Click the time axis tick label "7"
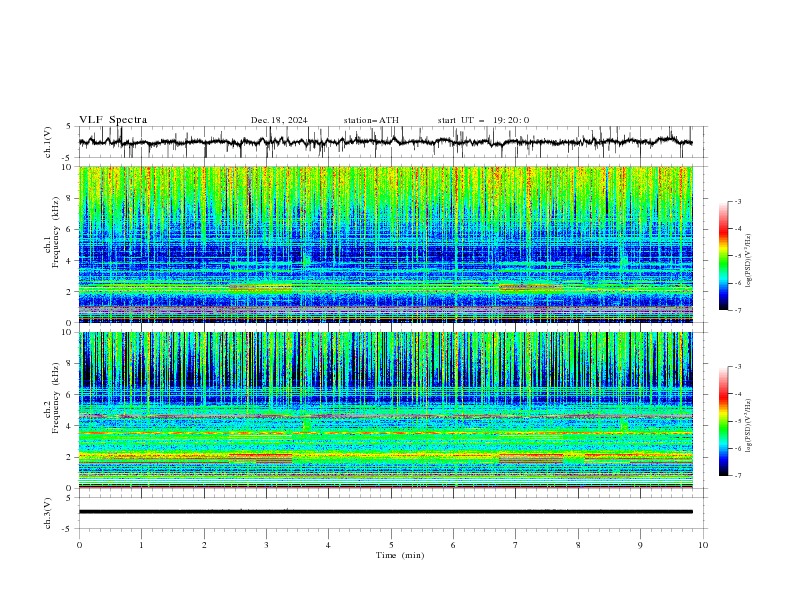Viewport: 792px width, 612px height. [x=516, y=545]
